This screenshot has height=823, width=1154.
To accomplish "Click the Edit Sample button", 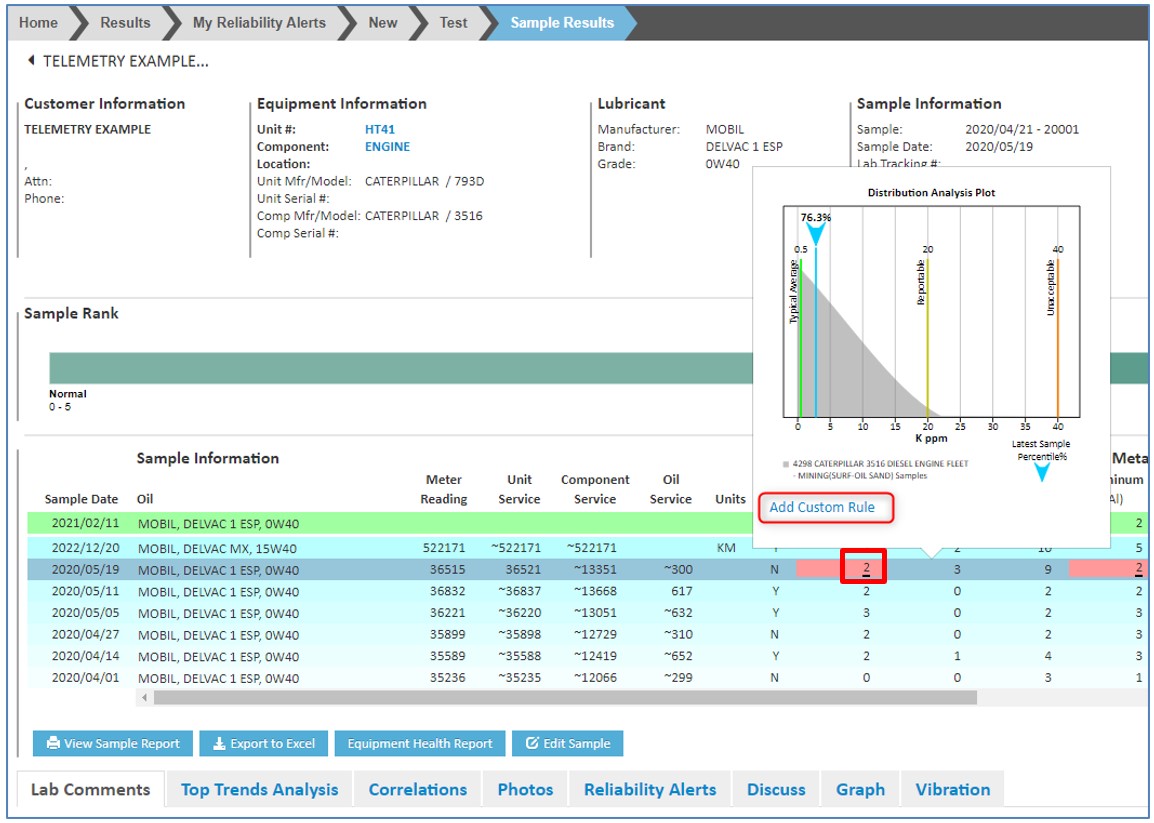I will [x=567, y=743].
